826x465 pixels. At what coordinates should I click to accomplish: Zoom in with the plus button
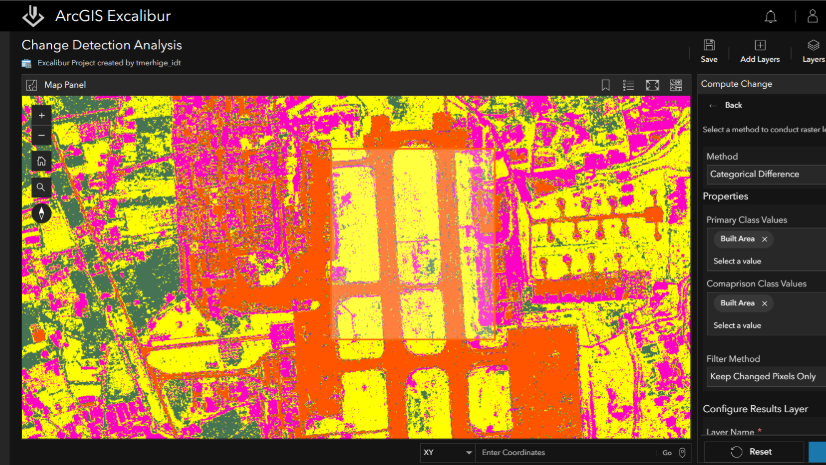click(x=42, y=115)
